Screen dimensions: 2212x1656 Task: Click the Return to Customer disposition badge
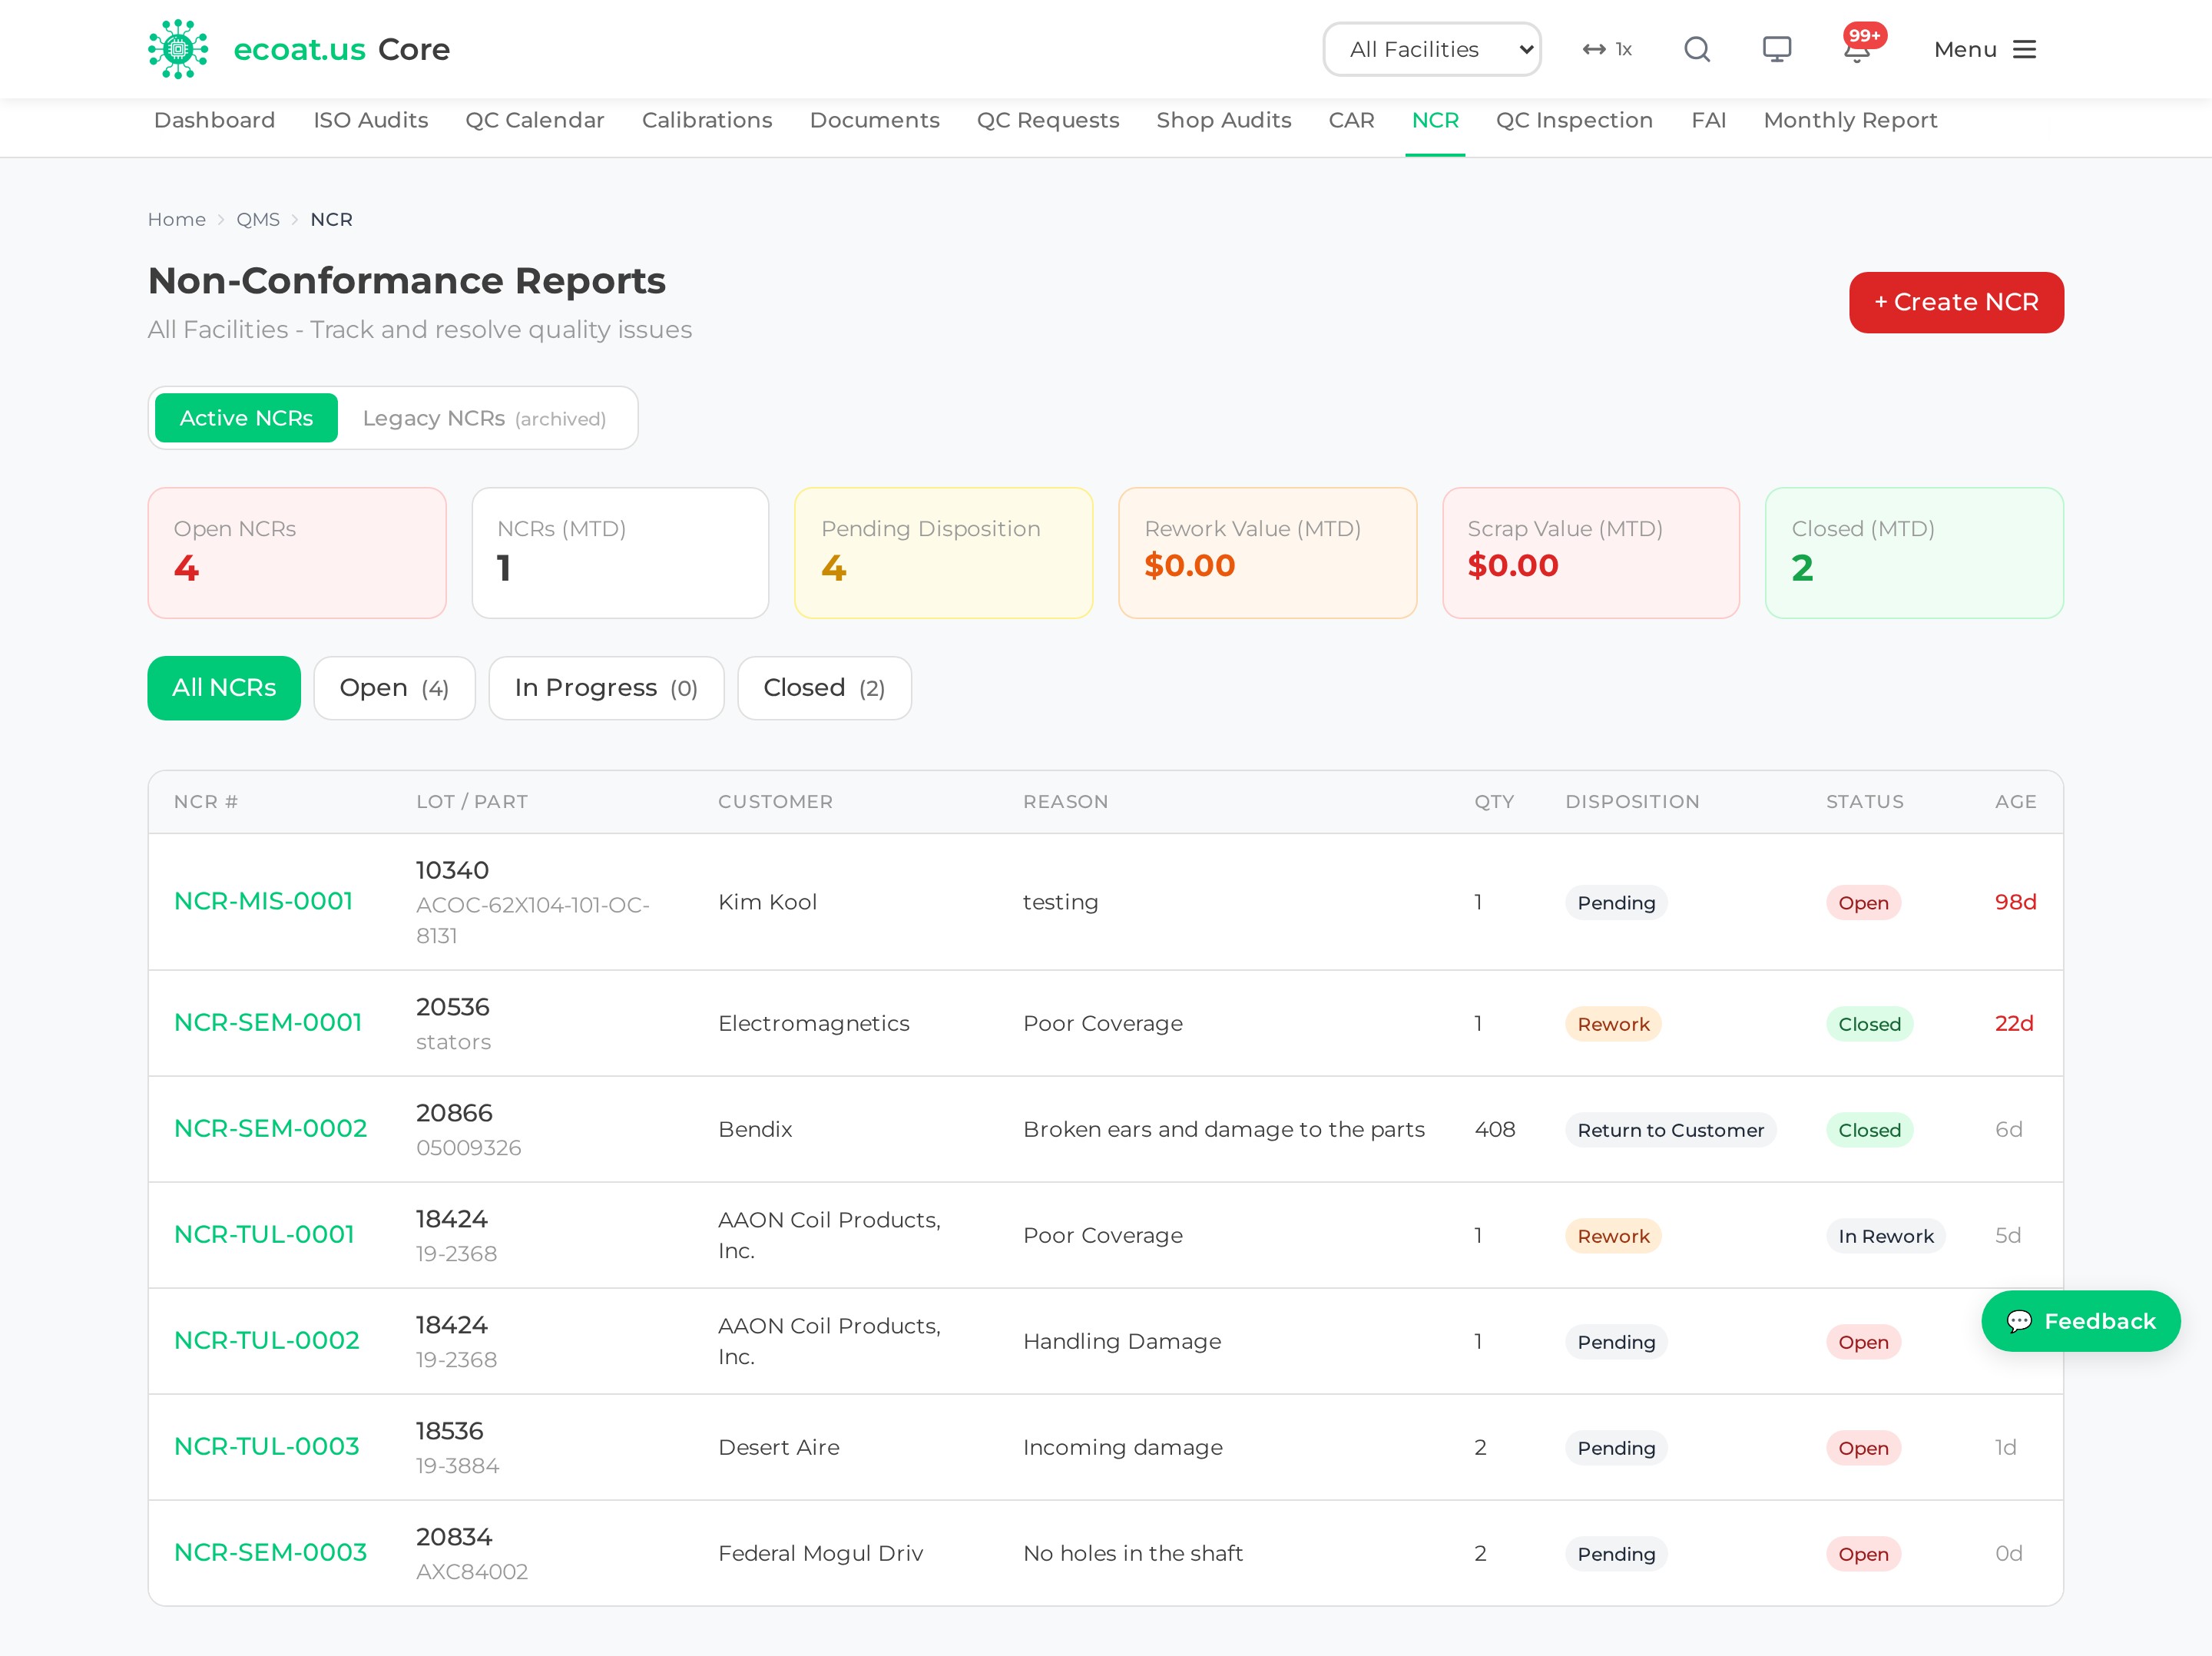click(1670, 1130)
